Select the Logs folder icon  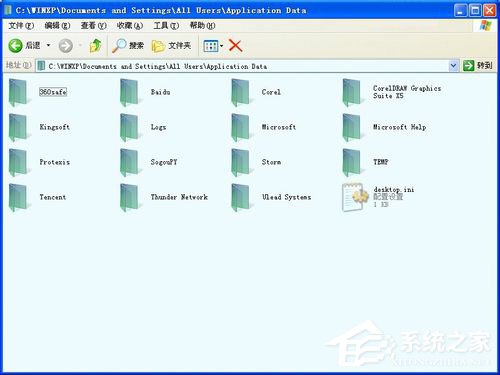[x=129, y=127]
